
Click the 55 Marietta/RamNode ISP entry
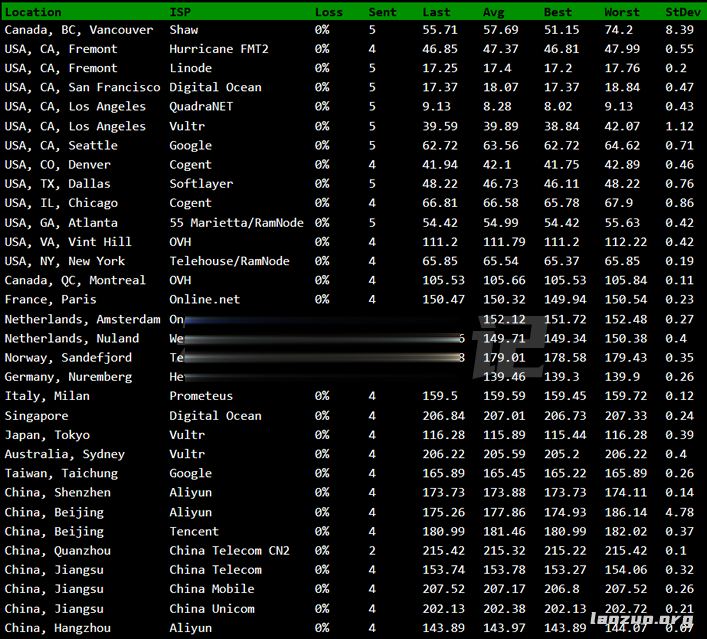pyautogui.click(x=236, y=223)
